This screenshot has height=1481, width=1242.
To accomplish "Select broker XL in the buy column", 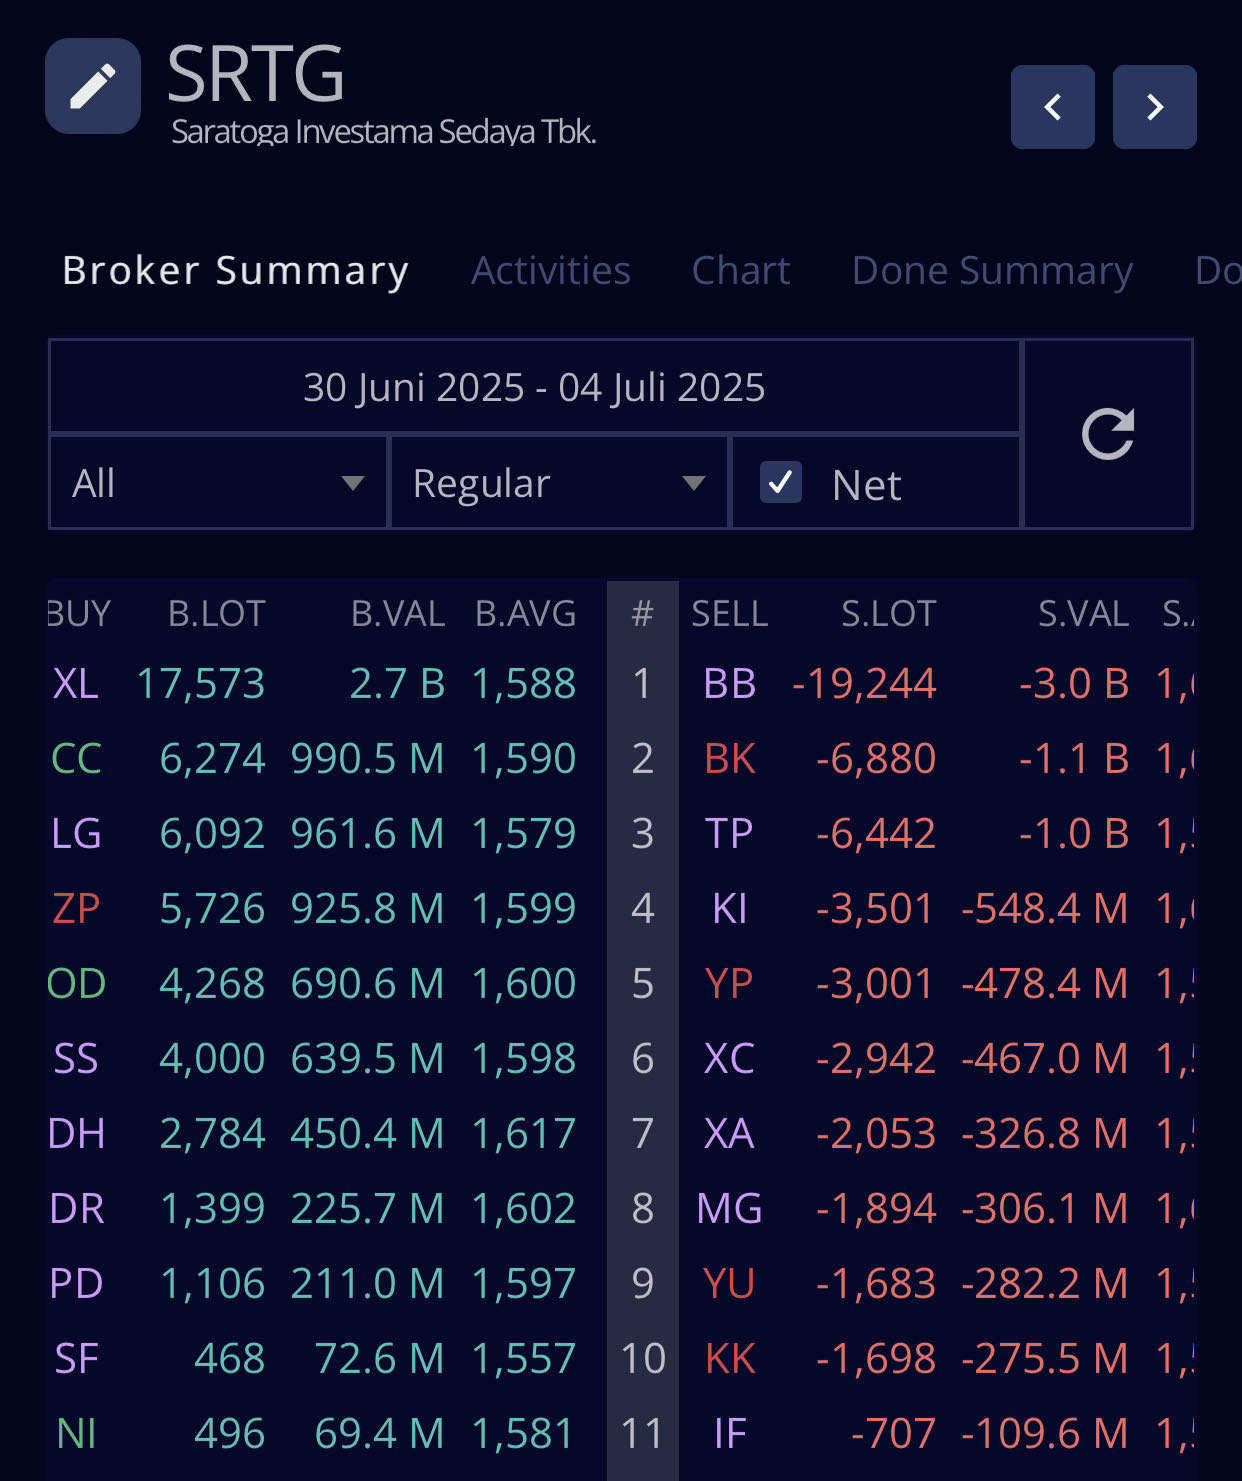I will (x=74, y=685).
